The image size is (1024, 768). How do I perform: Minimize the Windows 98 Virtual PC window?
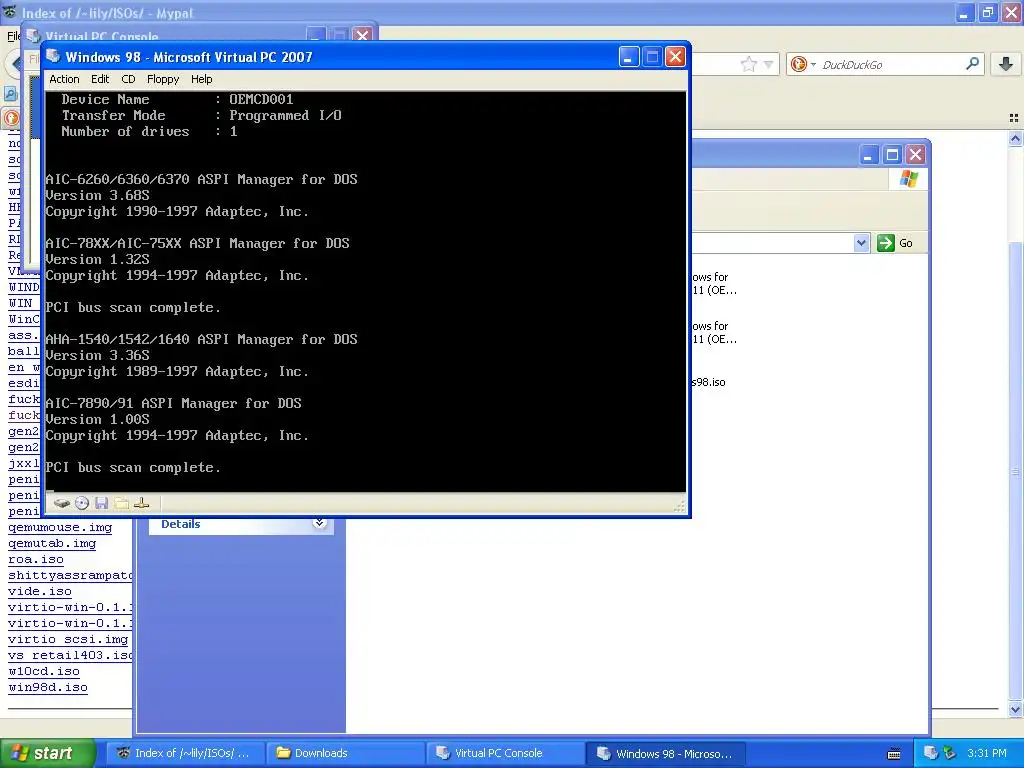[x=628, y=57]
